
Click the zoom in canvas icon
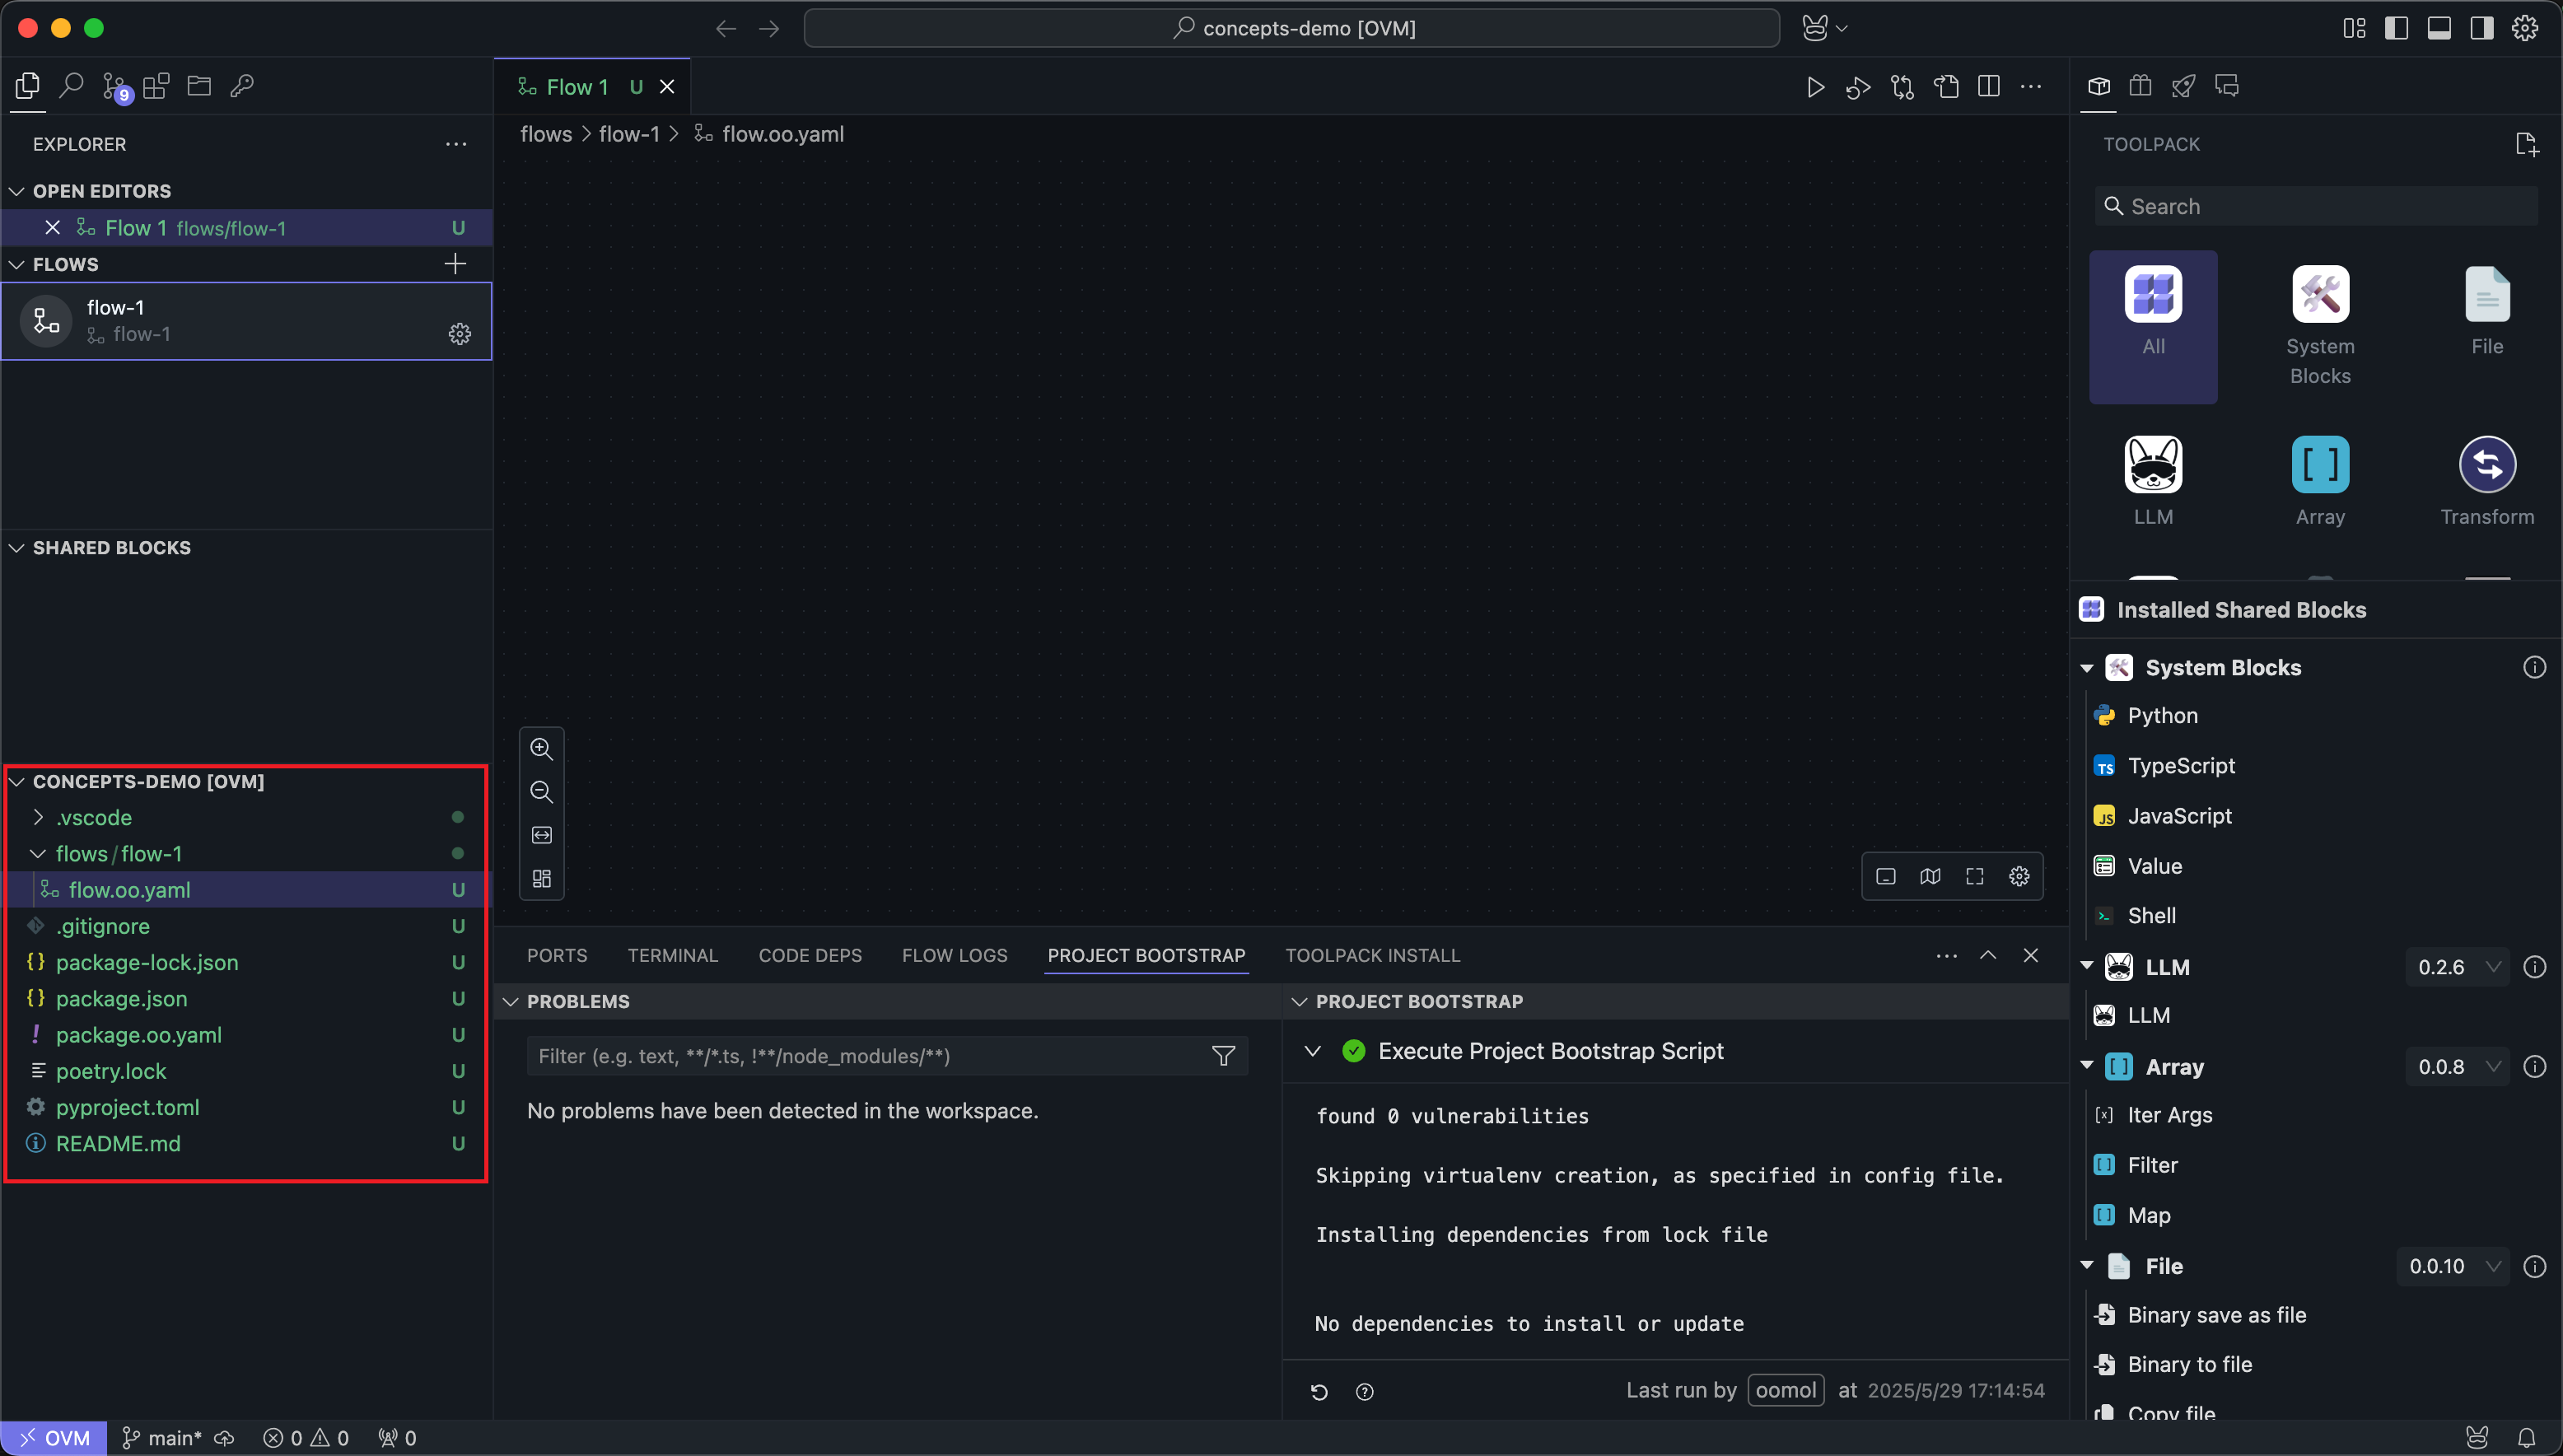541,748
